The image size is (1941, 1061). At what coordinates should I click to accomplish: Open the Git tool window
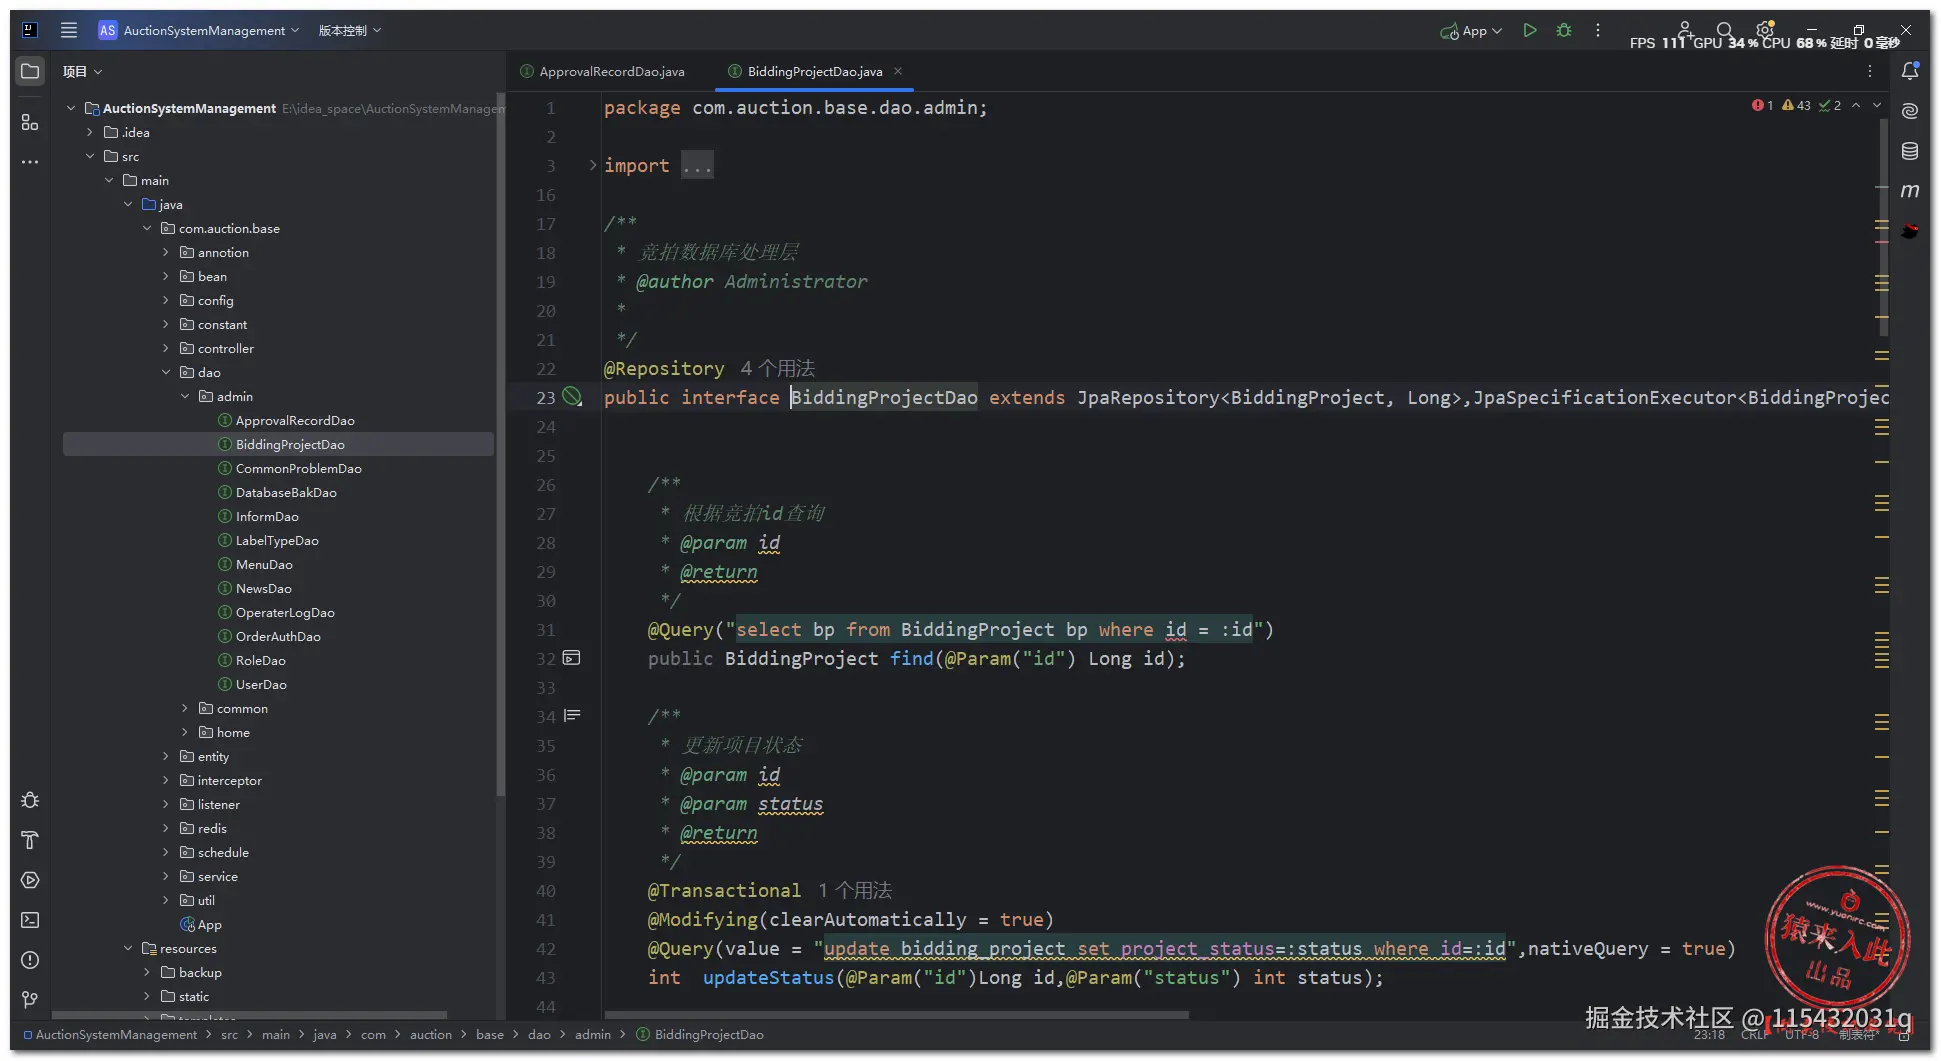30,1000
